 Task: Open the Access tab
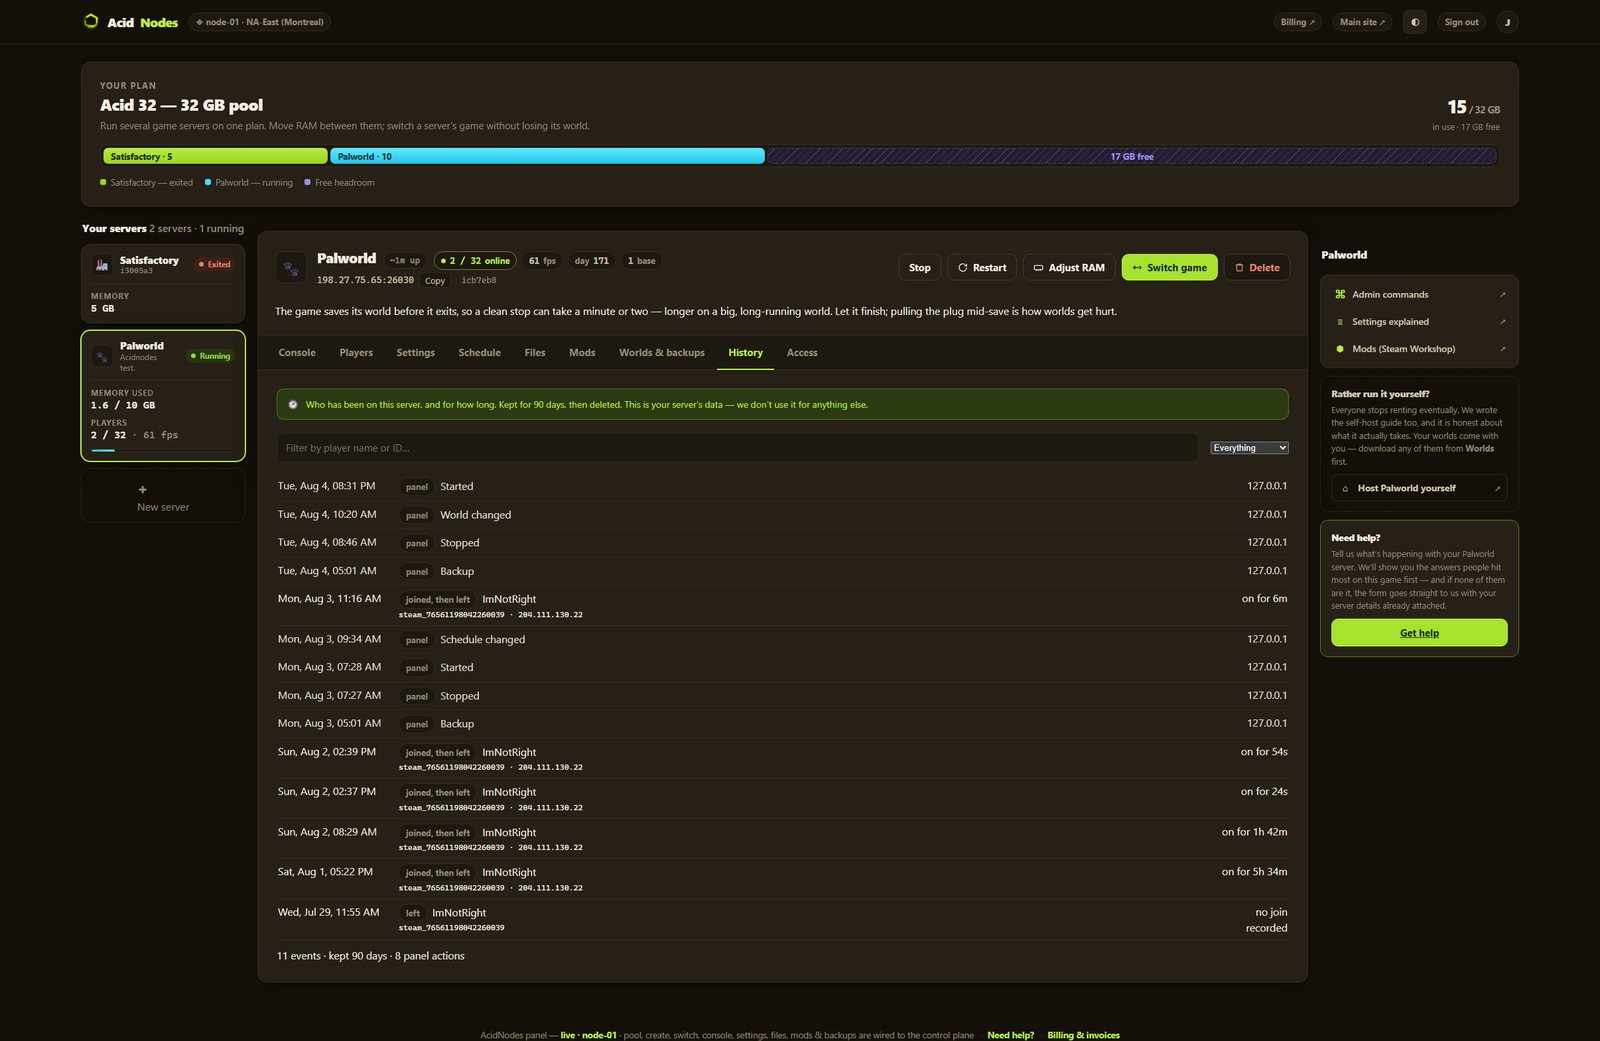[x=802, y=353]
